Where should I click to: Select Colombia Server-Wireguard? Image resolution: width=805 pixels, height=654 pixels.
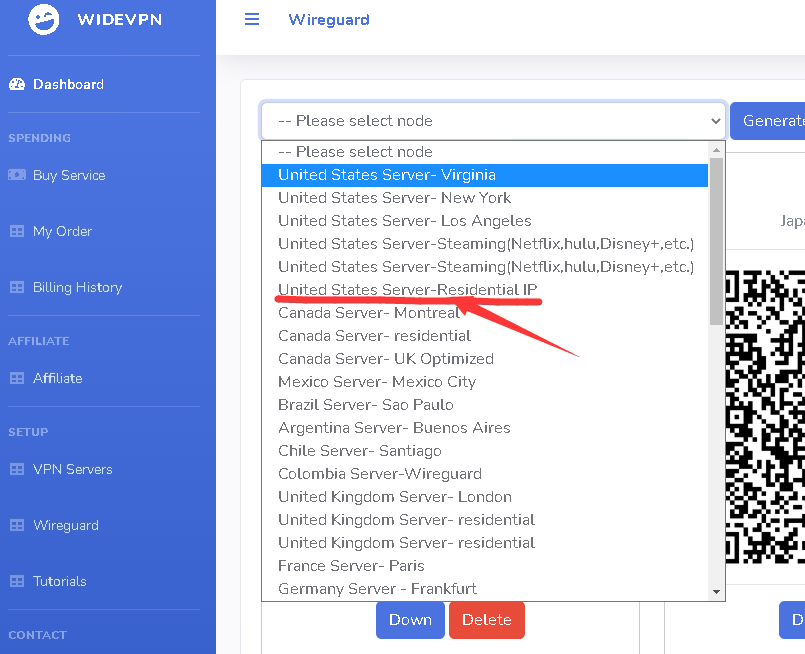pos(485,474)
